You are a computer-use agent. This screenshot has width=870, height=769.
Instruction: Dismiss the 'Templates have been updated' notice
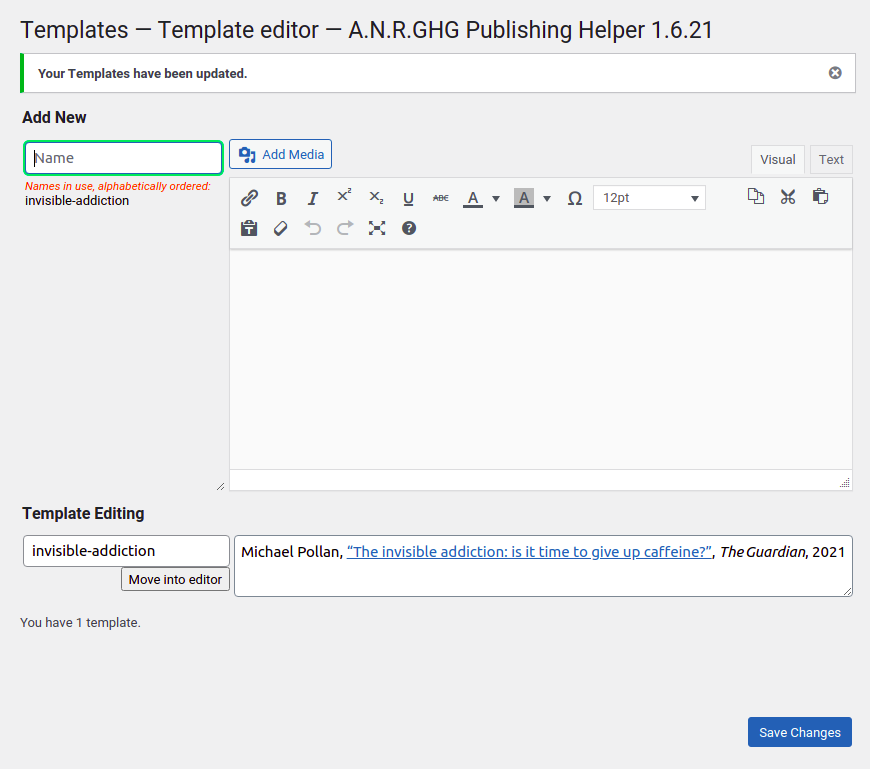coord(835,73)
